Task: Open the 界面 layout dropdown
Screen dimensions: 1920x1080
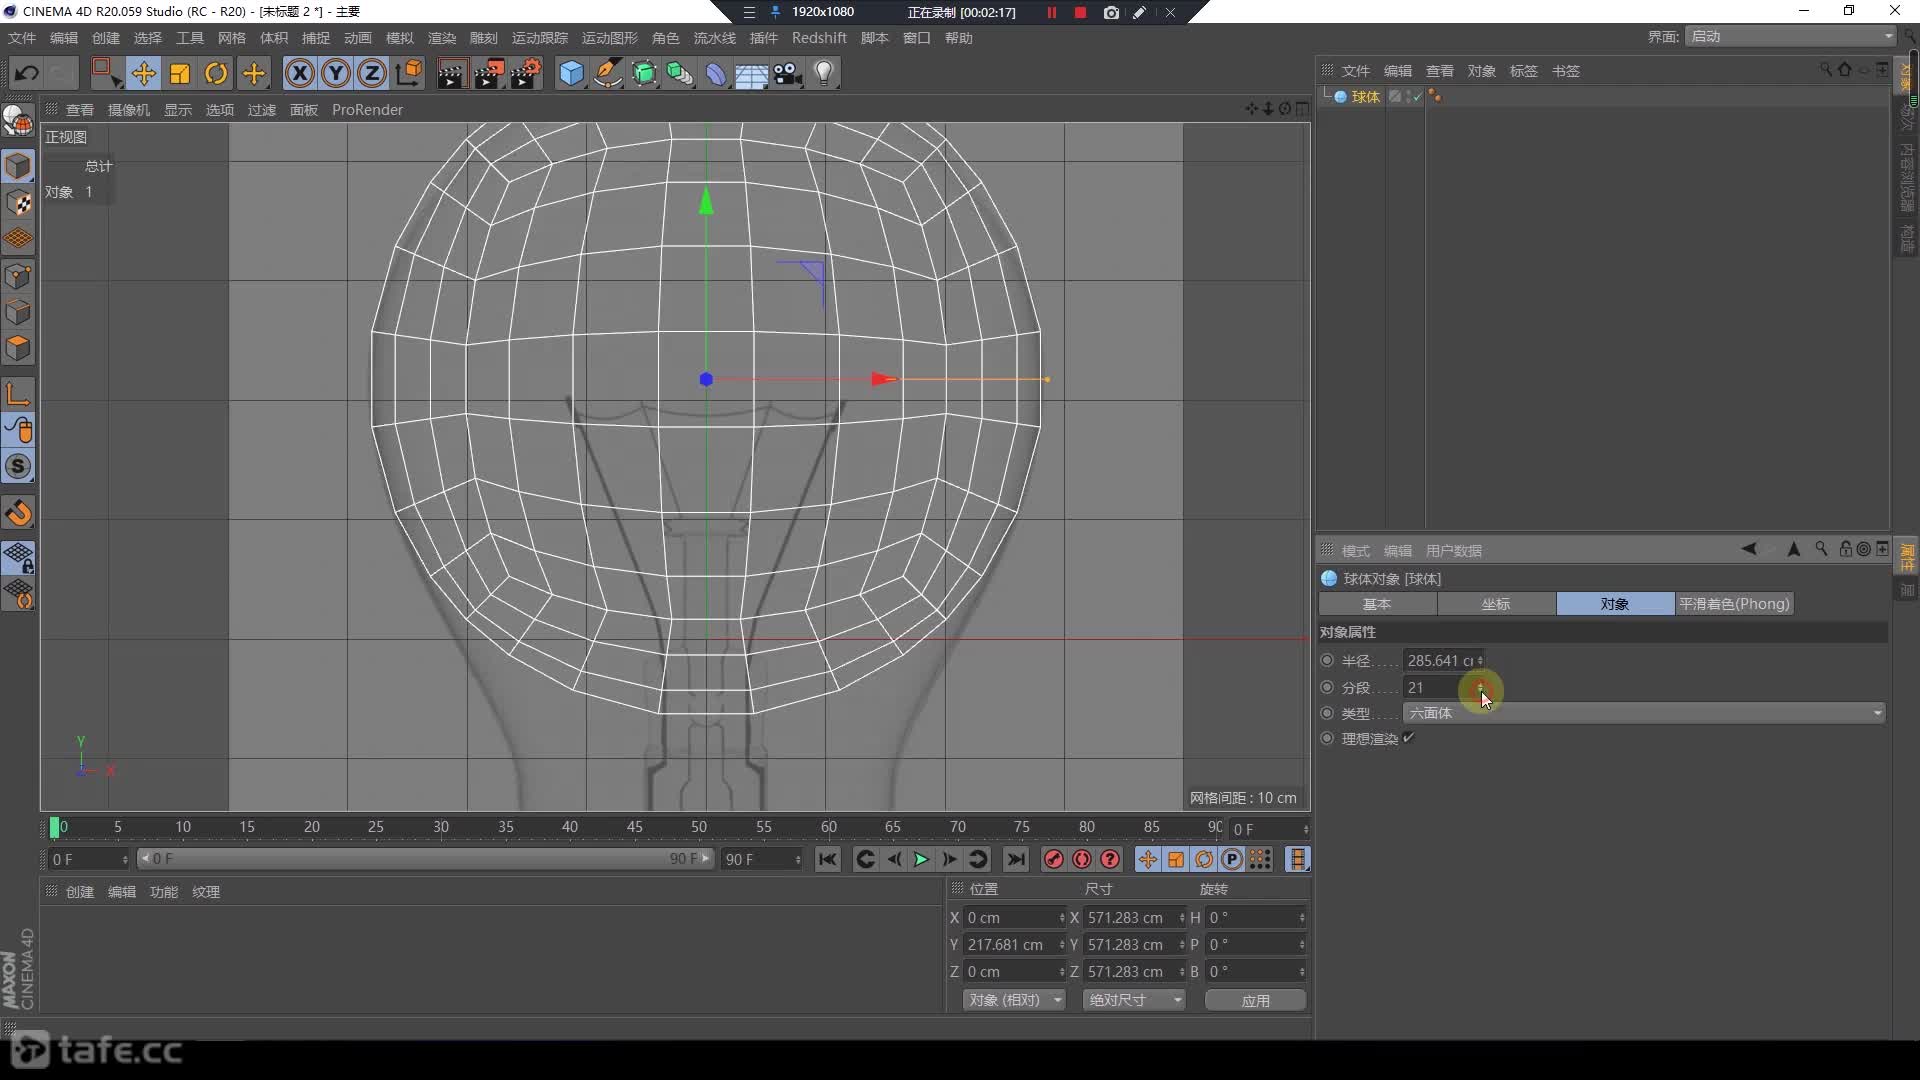Action: coord(1790,36)
